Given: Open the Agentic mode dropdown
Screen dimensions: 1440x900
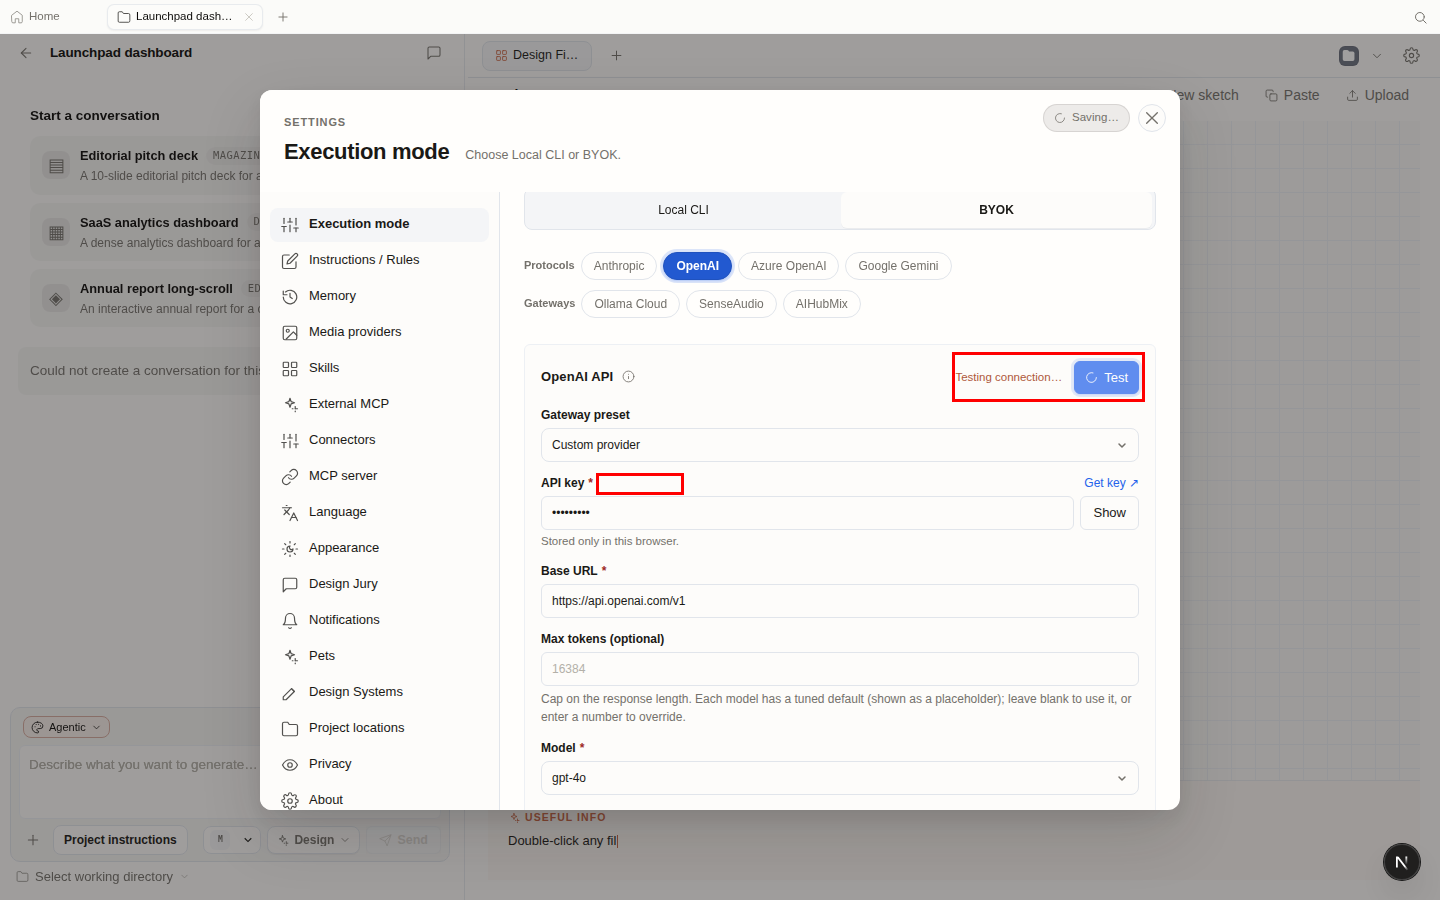Looking at the screenshot, I should [67, 727].
